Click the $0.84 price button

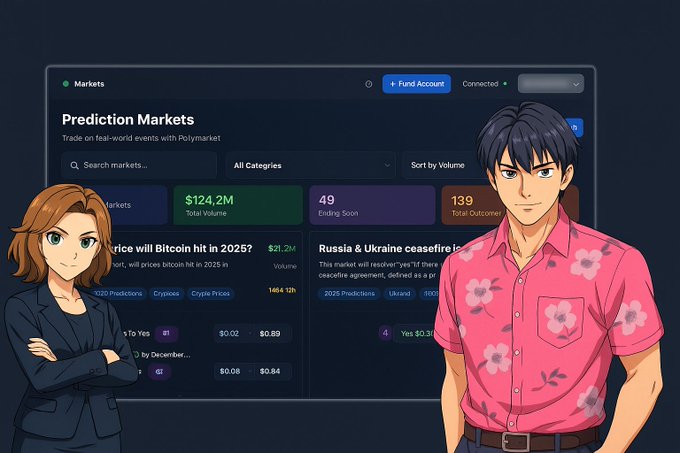(x=270, y=371)
